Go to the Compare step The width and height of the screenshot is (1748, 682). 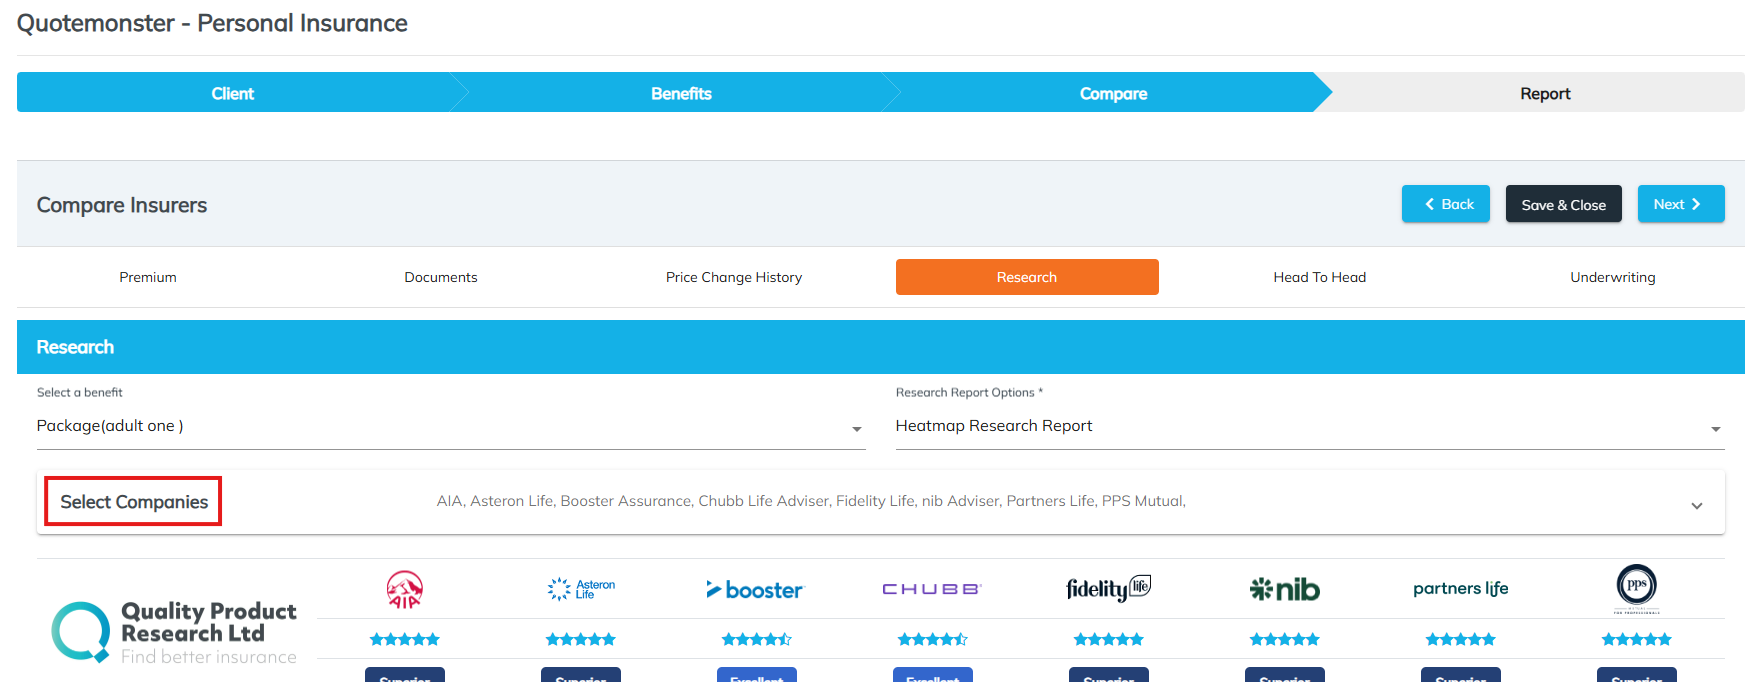pyautogui.click(x=1113, y=93)
